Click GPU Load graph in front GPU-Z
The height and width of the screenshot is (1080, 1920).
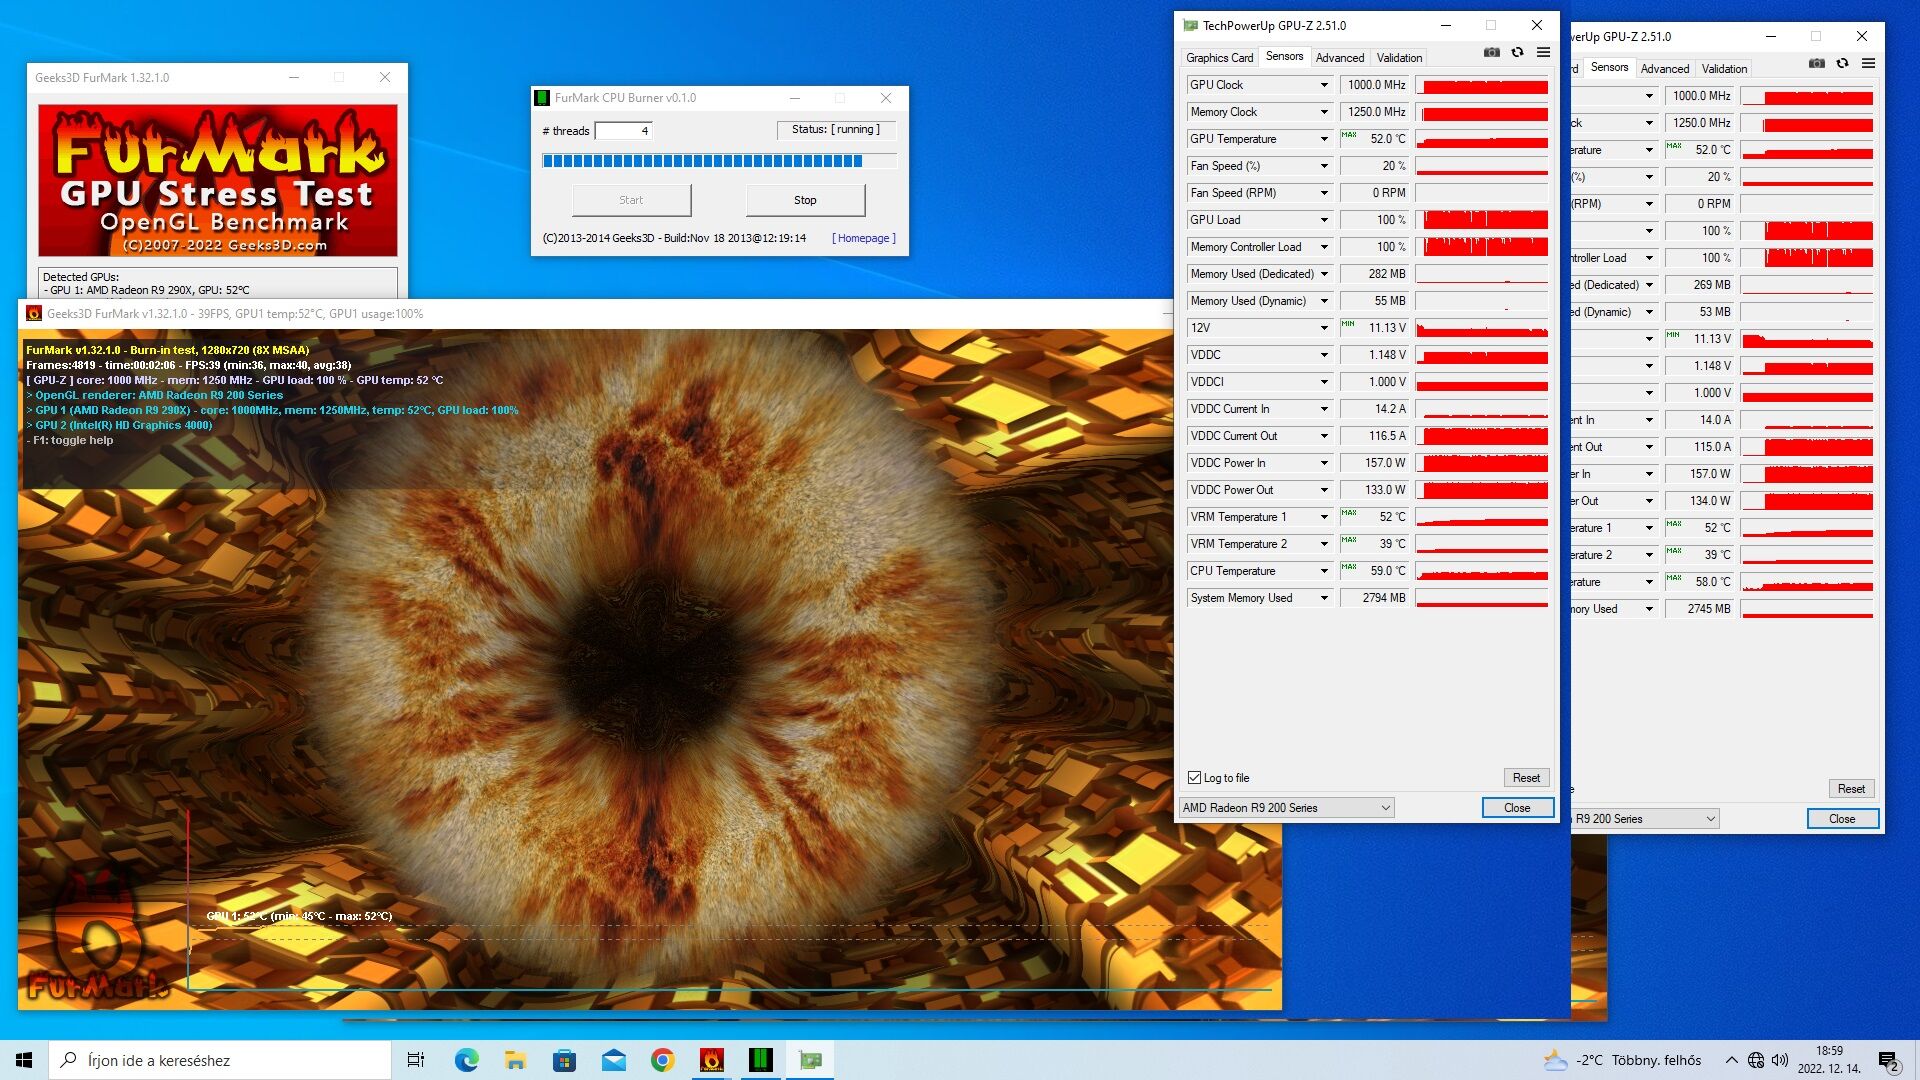pyautogui.click(x=1482, y=220)
